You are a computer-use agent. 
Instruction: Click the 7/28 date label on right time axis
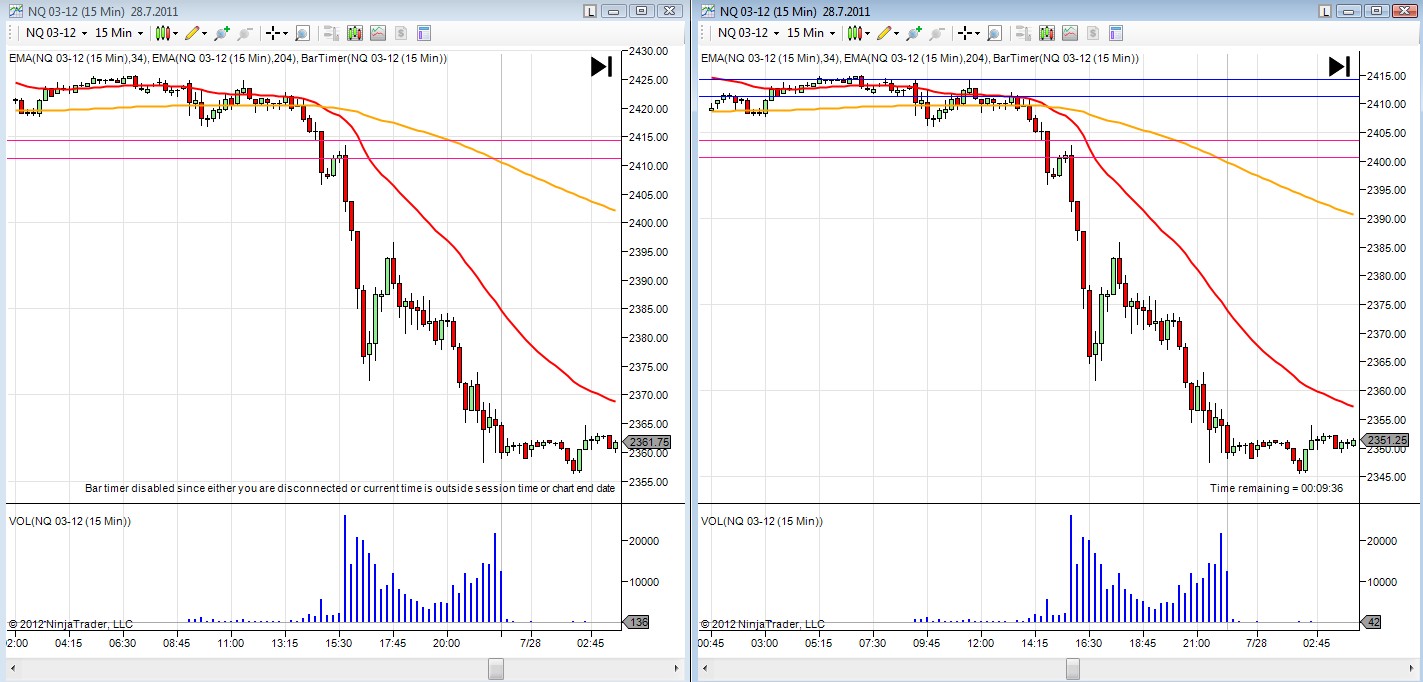[1257, 644]
